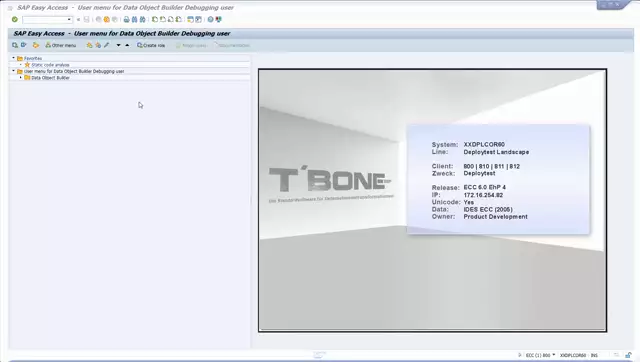The width and height of the screenshot is (640, 362).
Task: Click the Generate Shortcut icon
Action: (198, 19)
